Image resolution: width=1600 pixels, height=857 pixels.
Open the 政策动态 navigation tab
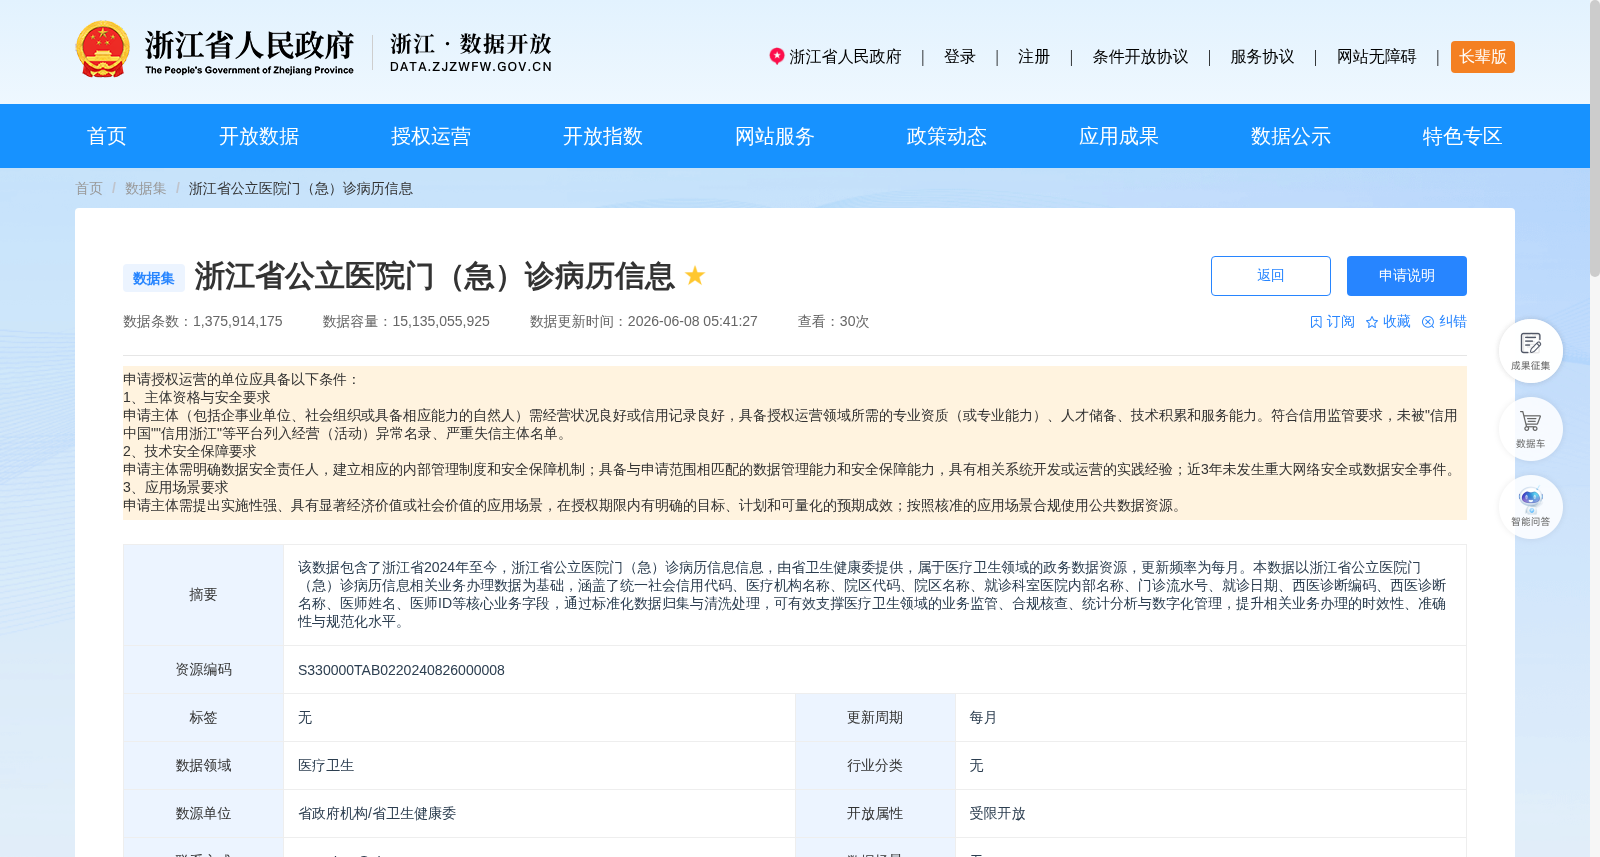pyautogui.click(x=947, y=136)
